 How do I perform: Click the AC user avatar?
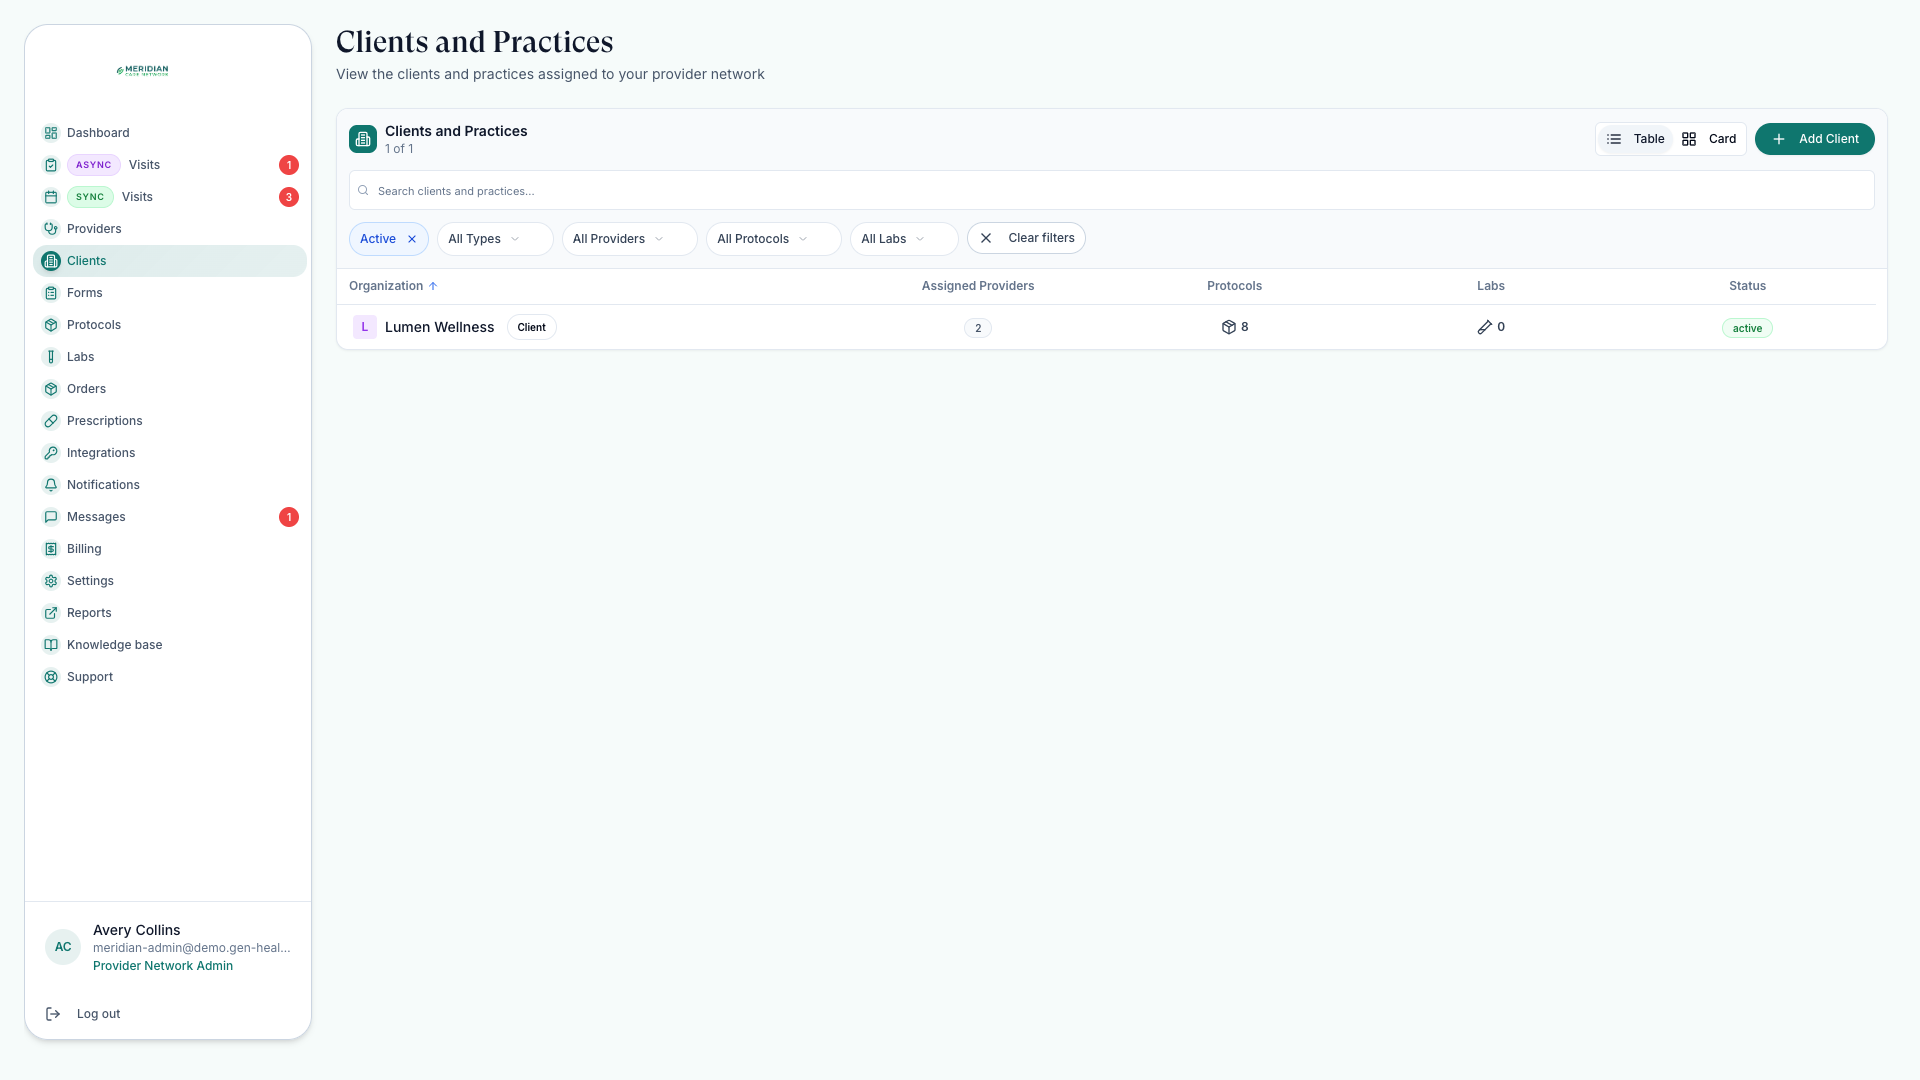63,947
